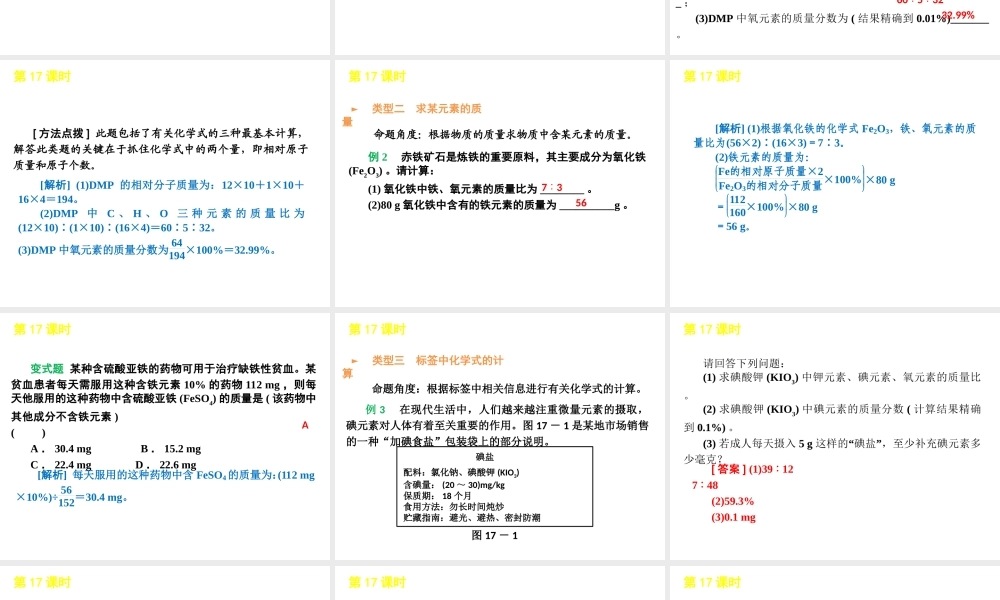Click '命题角度：根据物质的质量求物质中含某元素的质量'

pos(503,135)
